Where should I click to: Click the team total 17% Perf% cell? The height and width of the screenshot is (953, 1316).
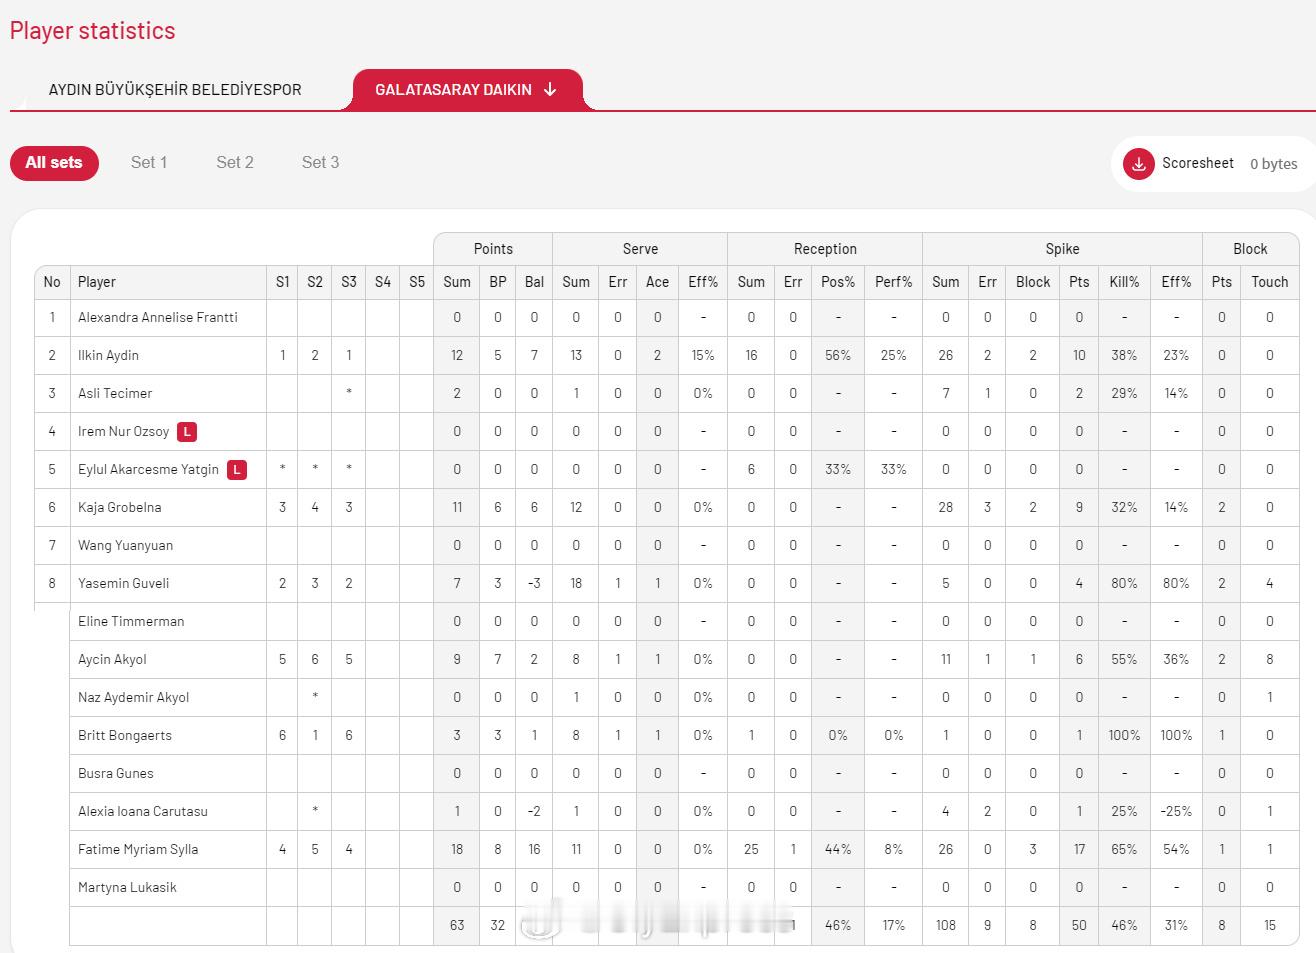coord(894,925)
